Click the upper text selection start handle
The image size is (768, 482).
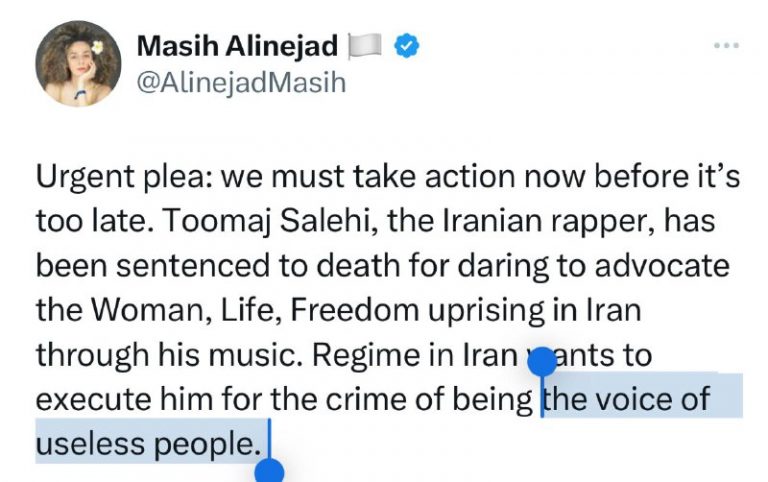pyautogui.click(x=542, y=362)
